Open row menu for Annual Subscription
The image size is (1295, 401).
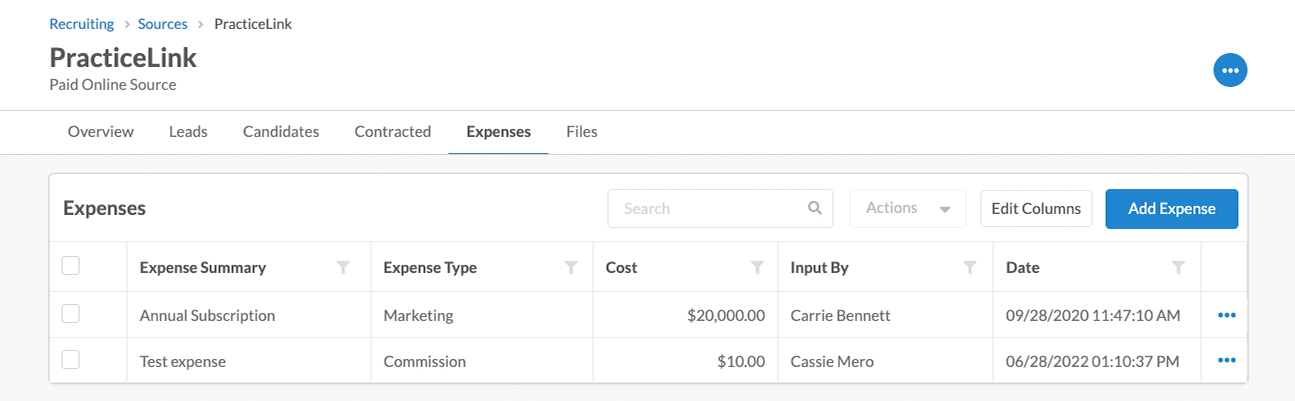point(1227,315)
